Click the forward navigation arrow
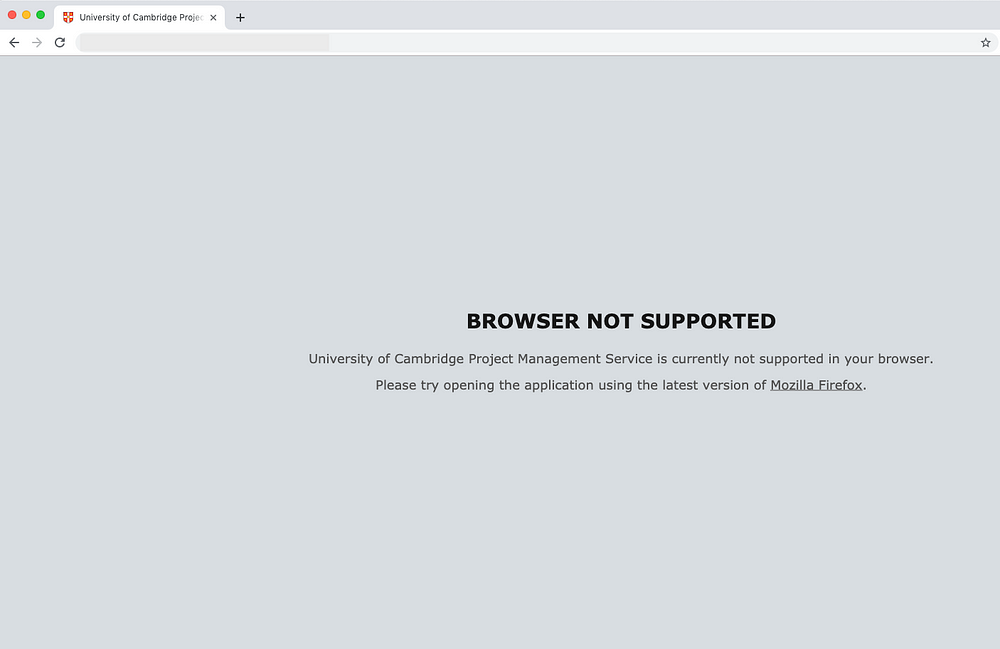The width and height of the screenshot is (1000, 649). (x=37, y=43)
